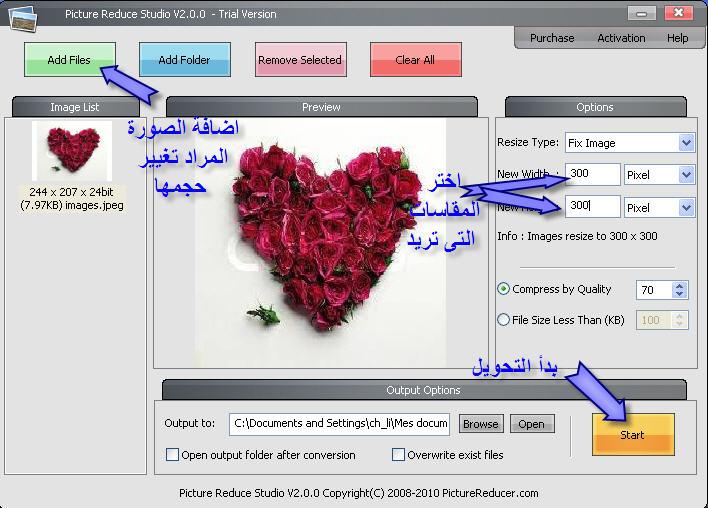The width and height of the screenshot is (708, 508).
Task: Expand the Resize Type dropdown
Action: click(x=686, y=143)
